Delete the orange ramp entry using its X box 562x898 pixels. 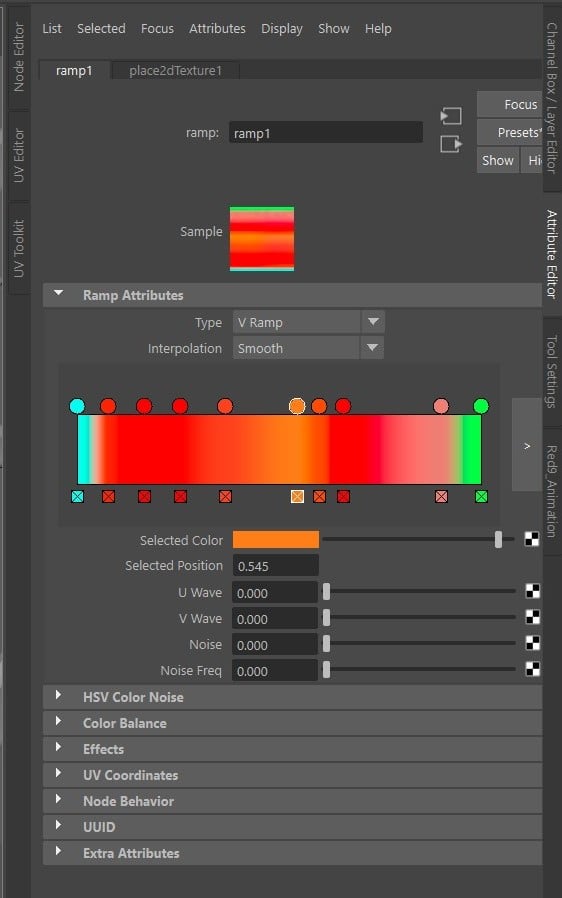(297, 497)
